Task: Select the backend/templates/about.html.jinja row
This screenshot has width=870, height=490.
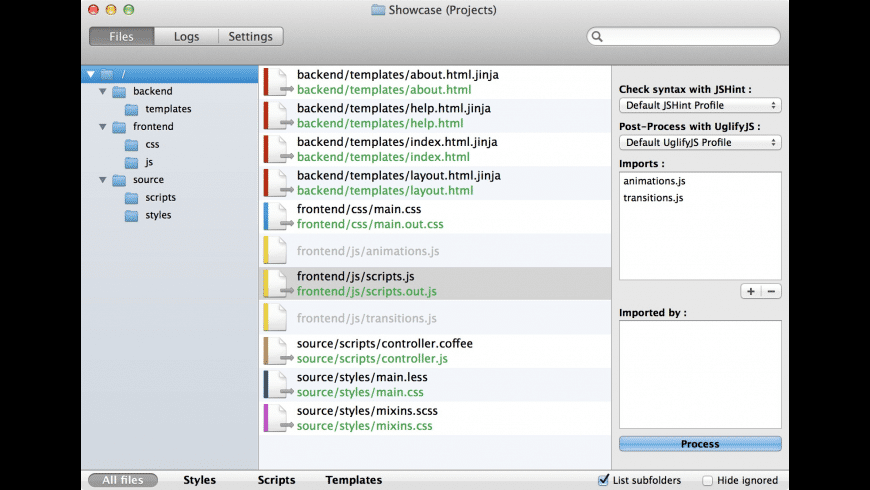Action: coord(435,82)
